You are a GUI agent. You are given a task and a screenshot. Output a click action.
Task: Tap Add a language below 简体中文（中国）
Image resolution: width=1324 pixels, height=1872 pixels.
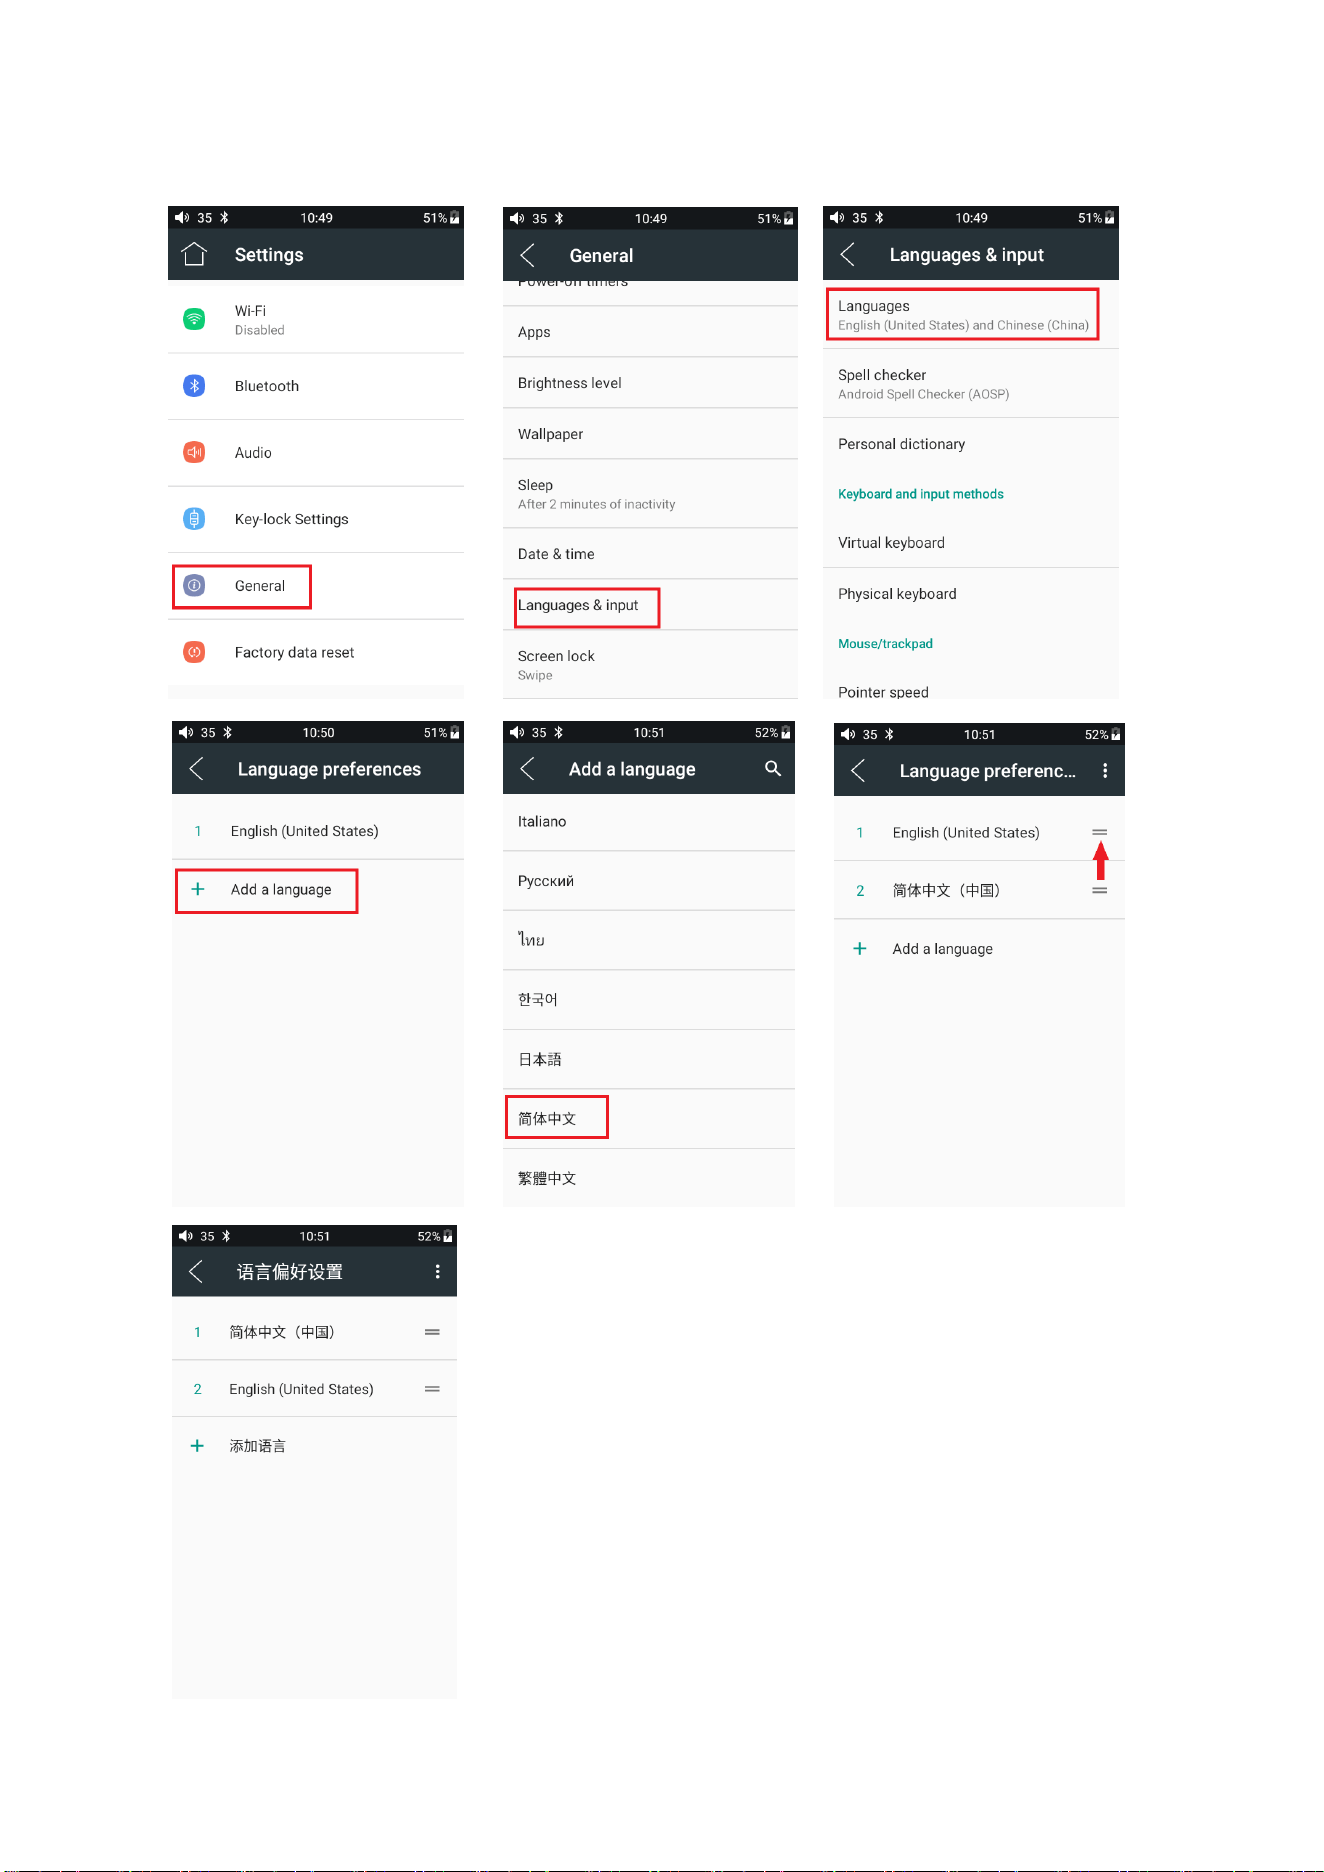[x=980, y=949]
